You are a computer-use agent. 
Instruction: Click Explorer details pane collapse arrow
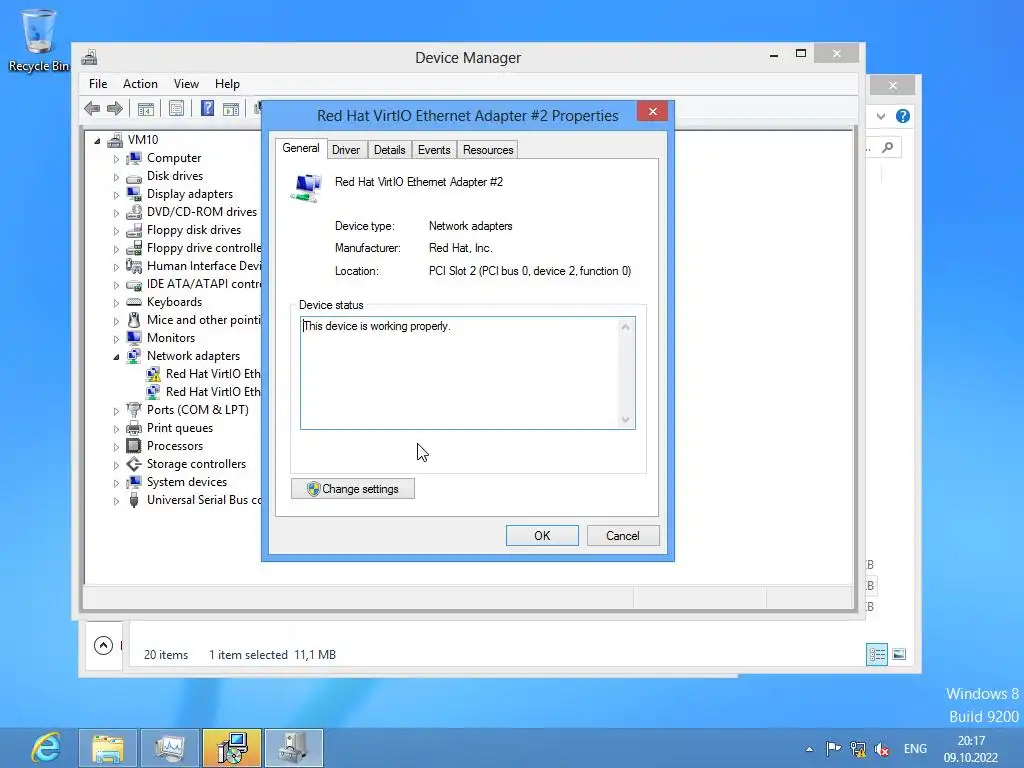pyautogui.click(x=103, y=645)
